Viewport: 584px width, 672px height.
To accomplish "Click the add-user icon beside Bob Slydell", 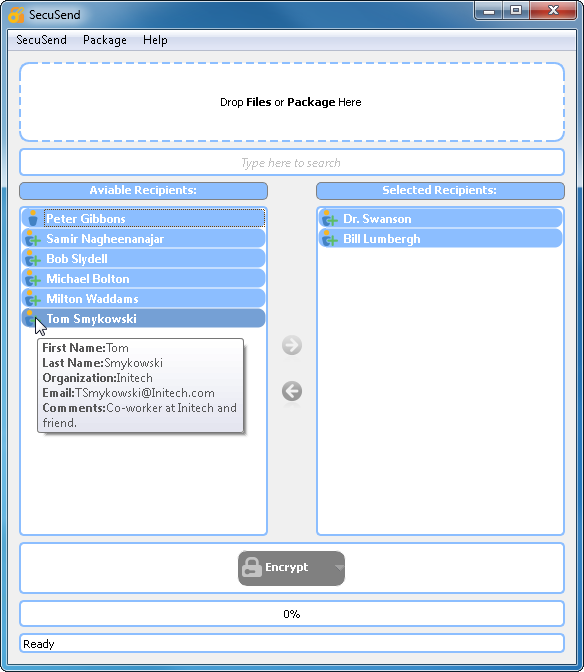I will point(33,259).
